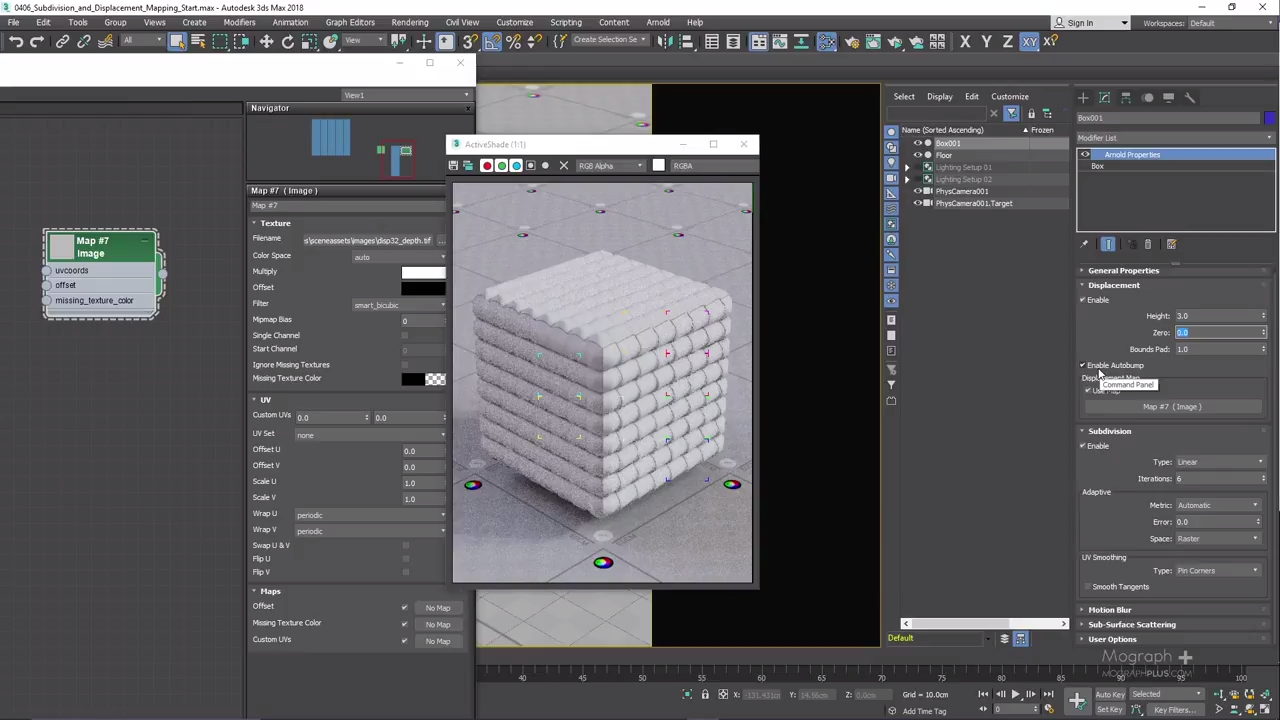The width and height of the screenshot is (1280, 720).
Task: Toggle Enable Autobump checkbox
Action: coord(1083,365)
